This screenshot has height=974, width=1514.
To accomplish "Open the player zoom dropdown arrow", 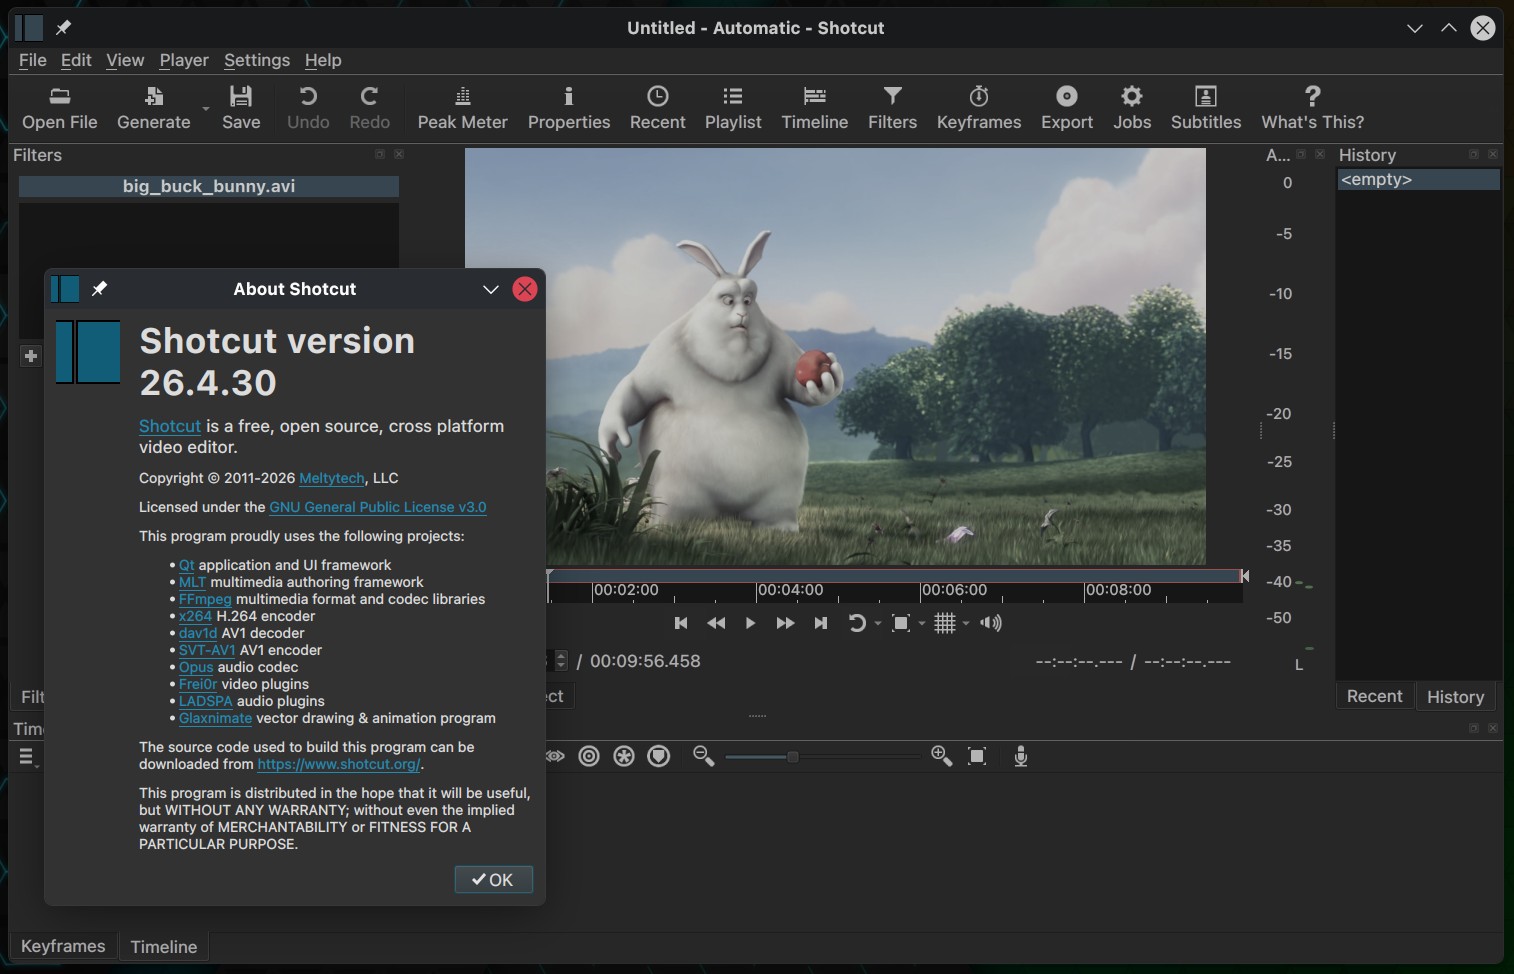I will point(922,624).
